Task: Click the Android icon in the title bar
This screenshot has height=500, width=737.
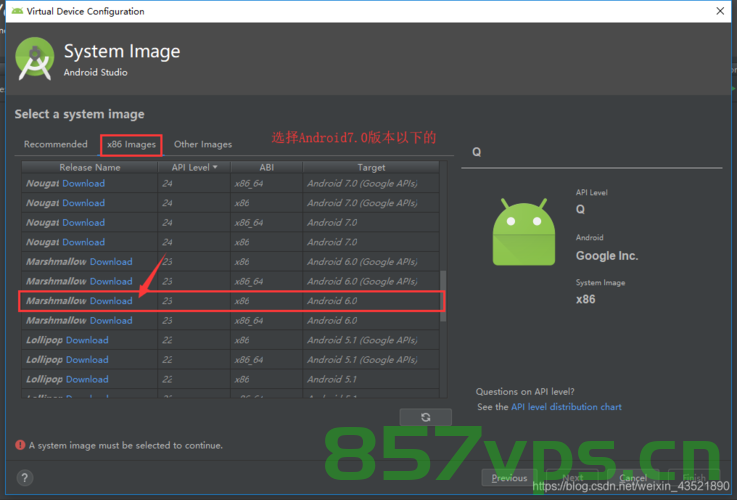Action: (17, 11)
